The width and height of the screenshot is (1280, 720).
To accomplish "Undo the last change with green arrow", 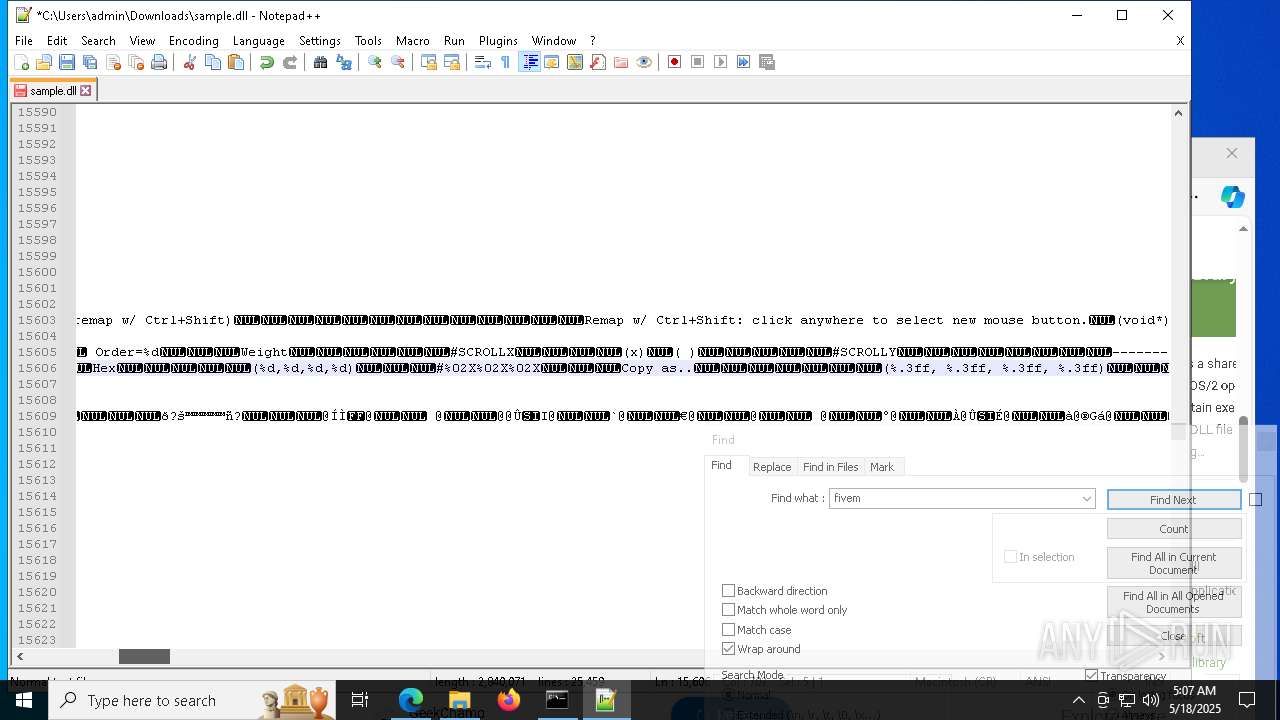I will 266,62.
